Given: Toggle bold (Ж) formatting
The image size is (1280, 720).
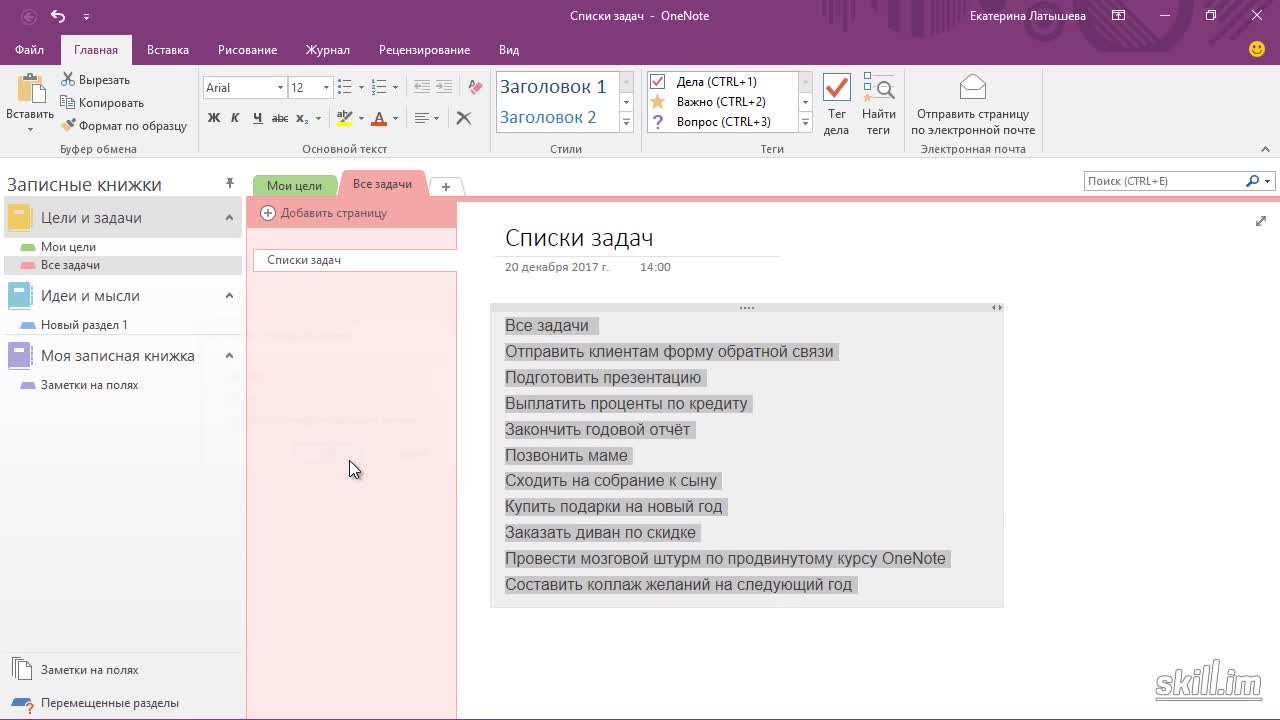Looking at the screenshot, I should point(214,118).
